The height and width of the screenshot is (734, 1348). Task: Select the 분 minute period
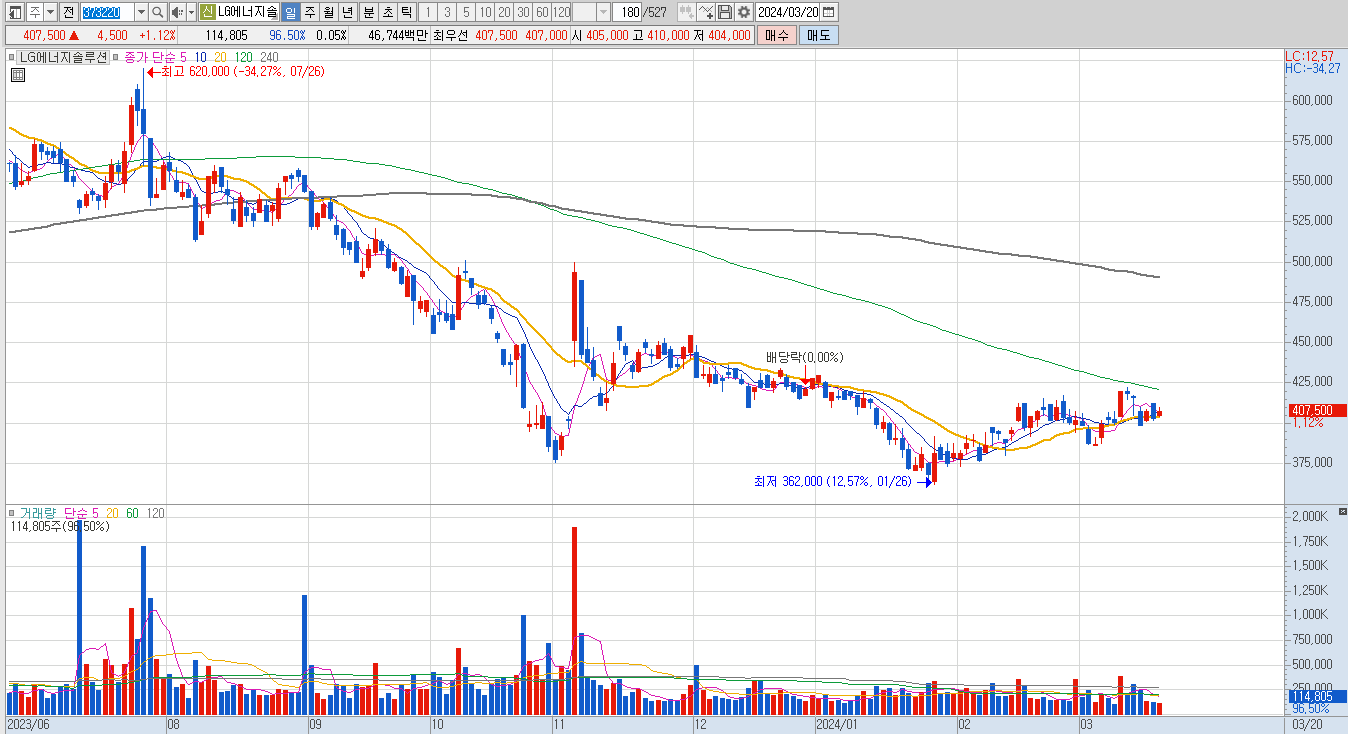click(367, 12)
